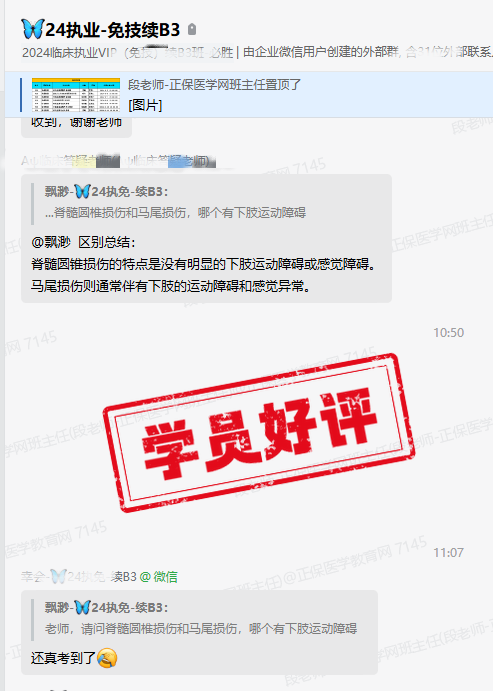This screenshot has height=691, width=493.
Task: Open pinned message from 段老师-正保医学网班主任
Action: [x=249, y=95]
